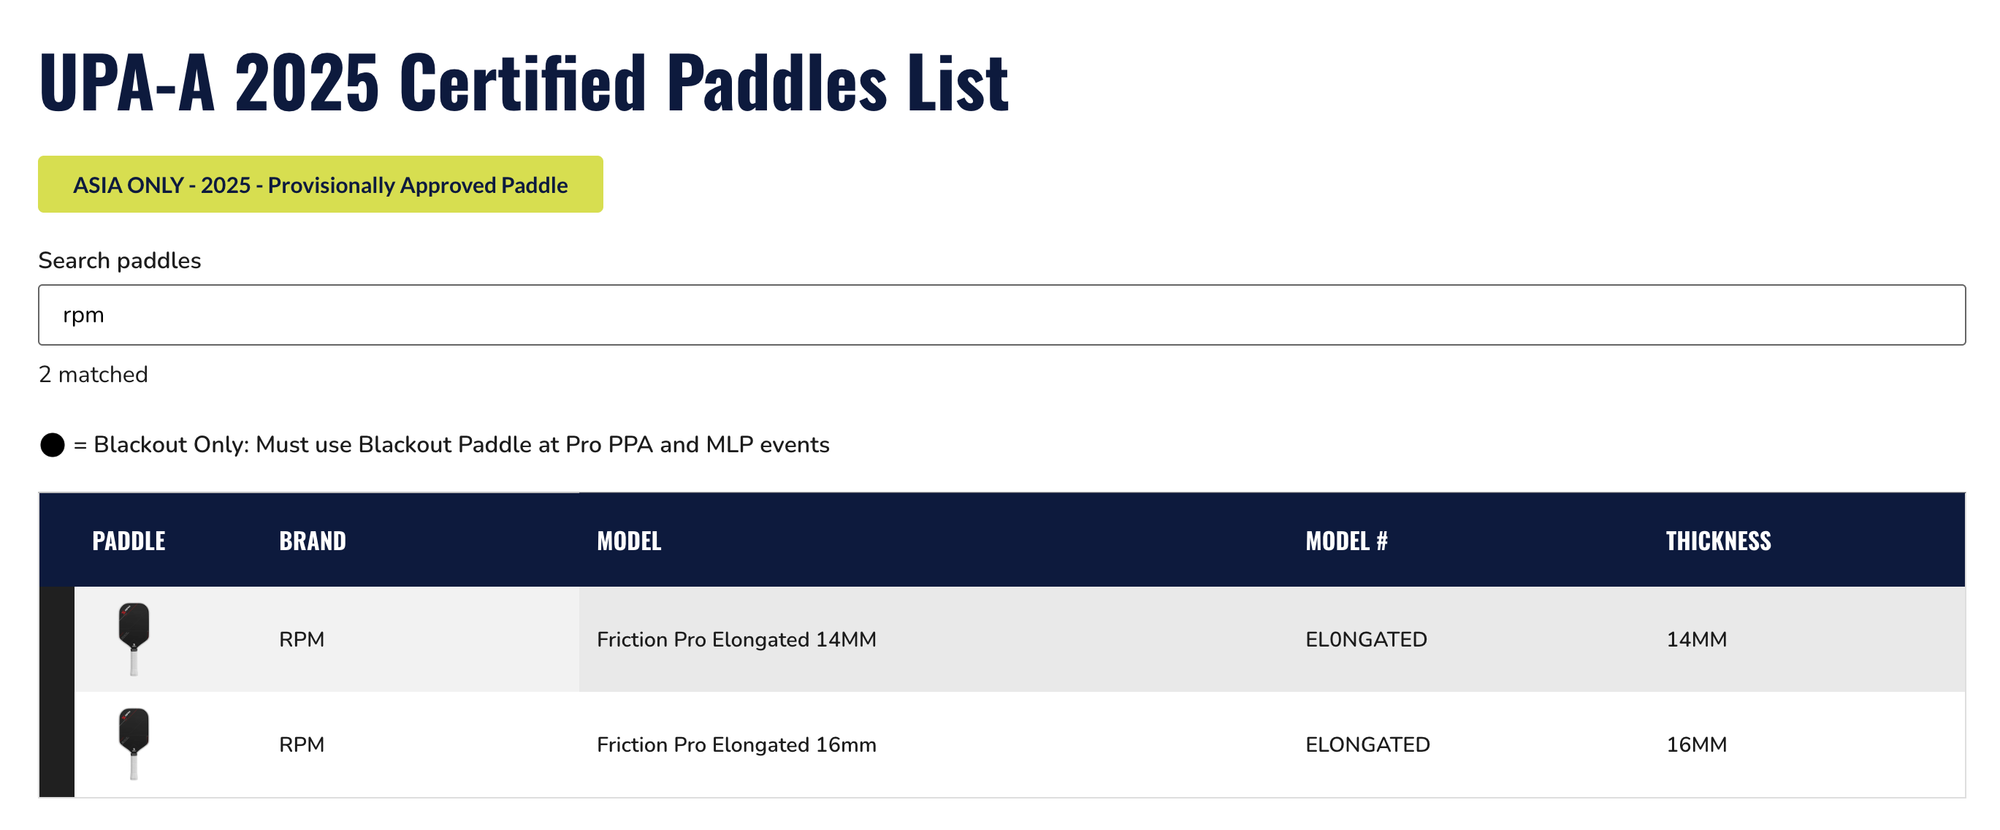Click the 14MM thickness column value
2000x830 pixels.
(1696, 640)
